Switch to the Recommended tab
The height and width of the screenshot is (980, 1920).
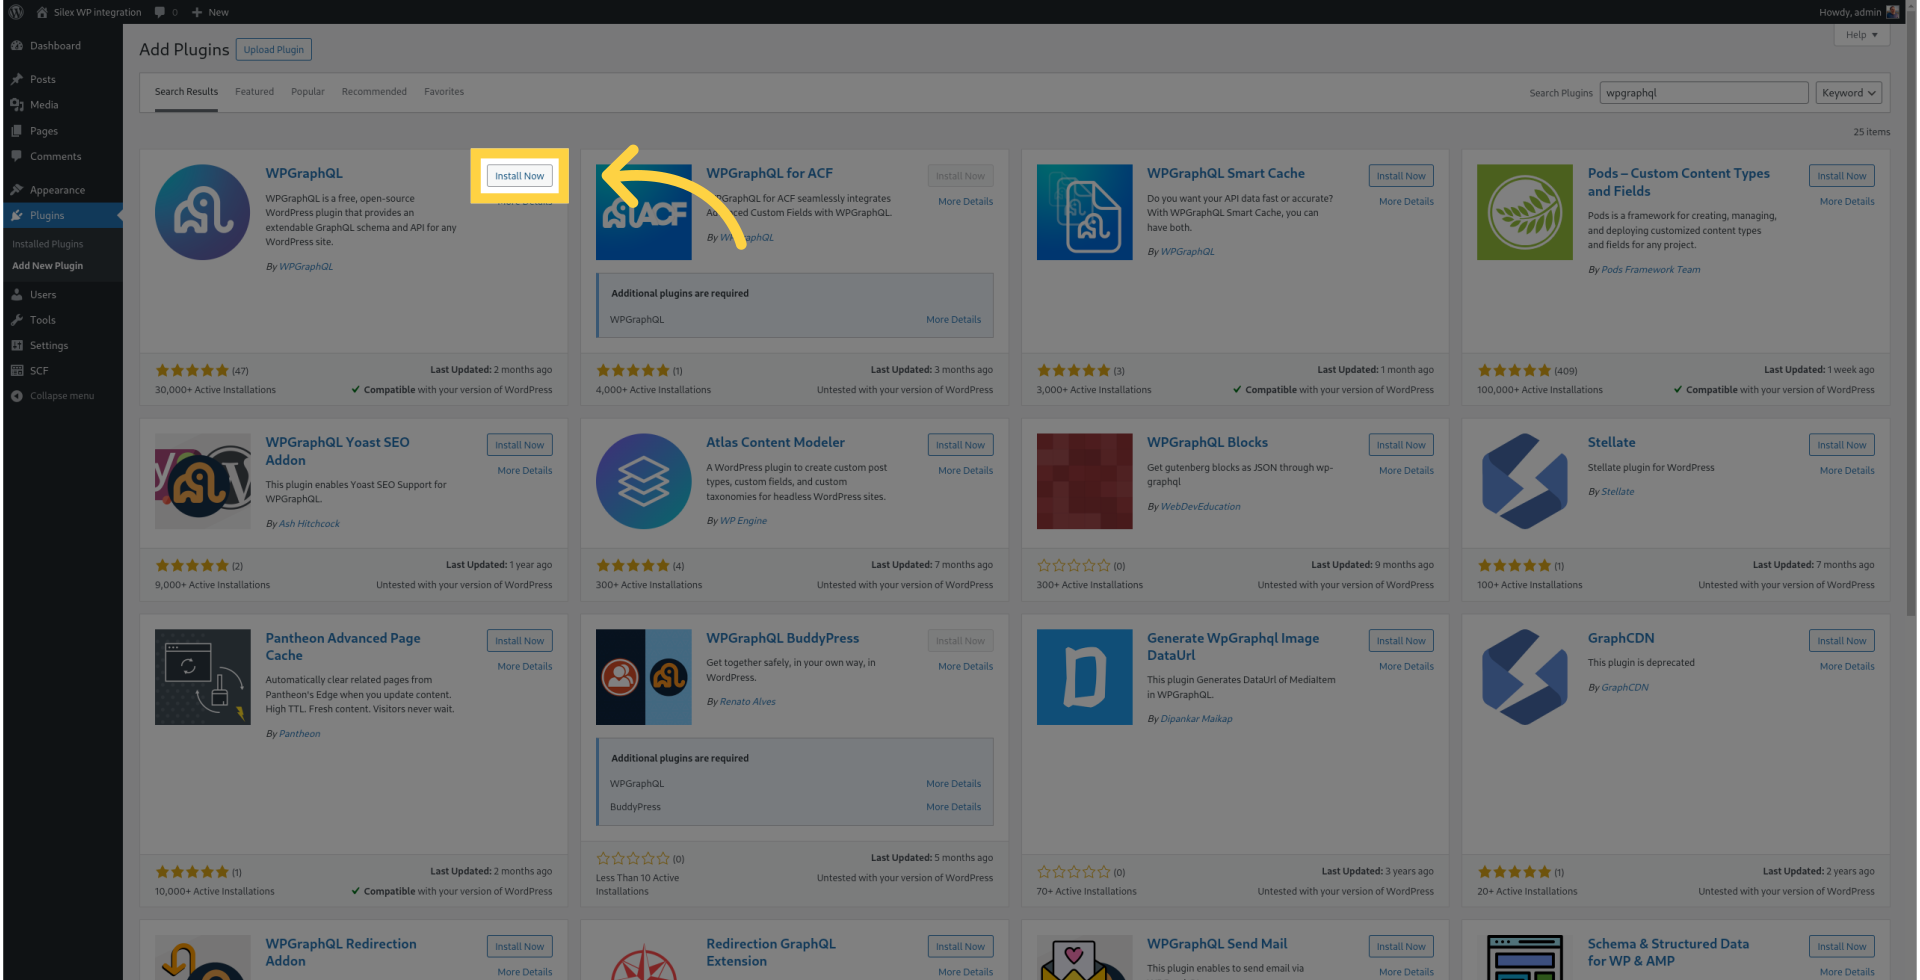click(x=374, y=92)
